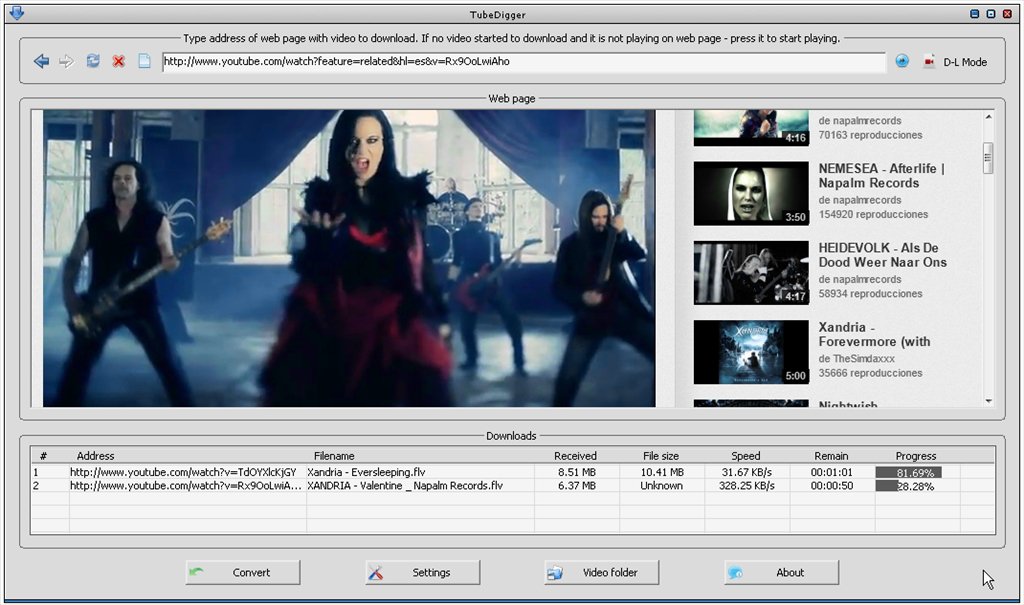
Task: Click the forward navigation arrow
Action: tap(67, 61)
